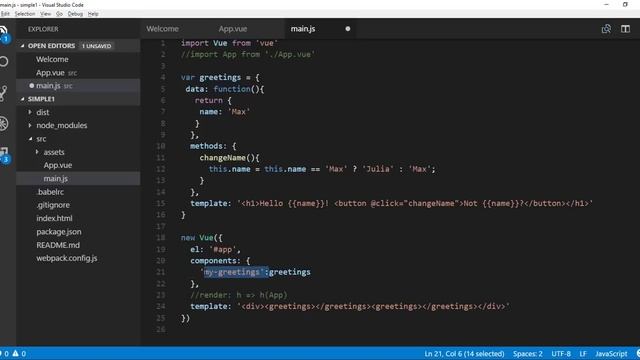Click the commented import App line 2
640x360 pixels.
pos(247,54)
